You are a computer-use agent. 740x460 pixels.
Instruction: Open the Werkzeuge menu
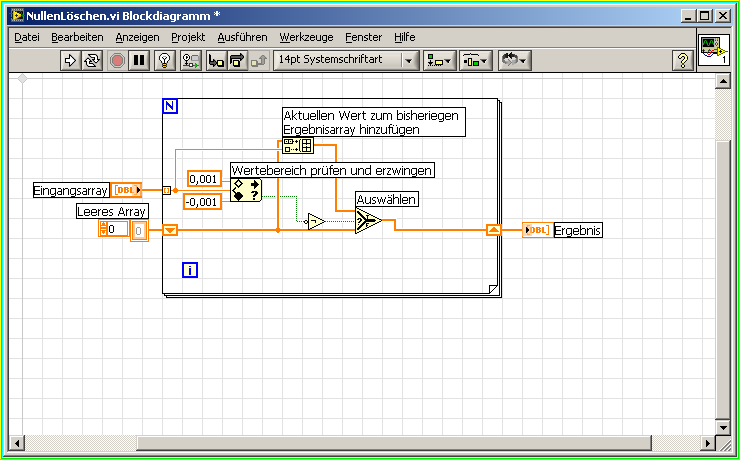tap(306, 37)
